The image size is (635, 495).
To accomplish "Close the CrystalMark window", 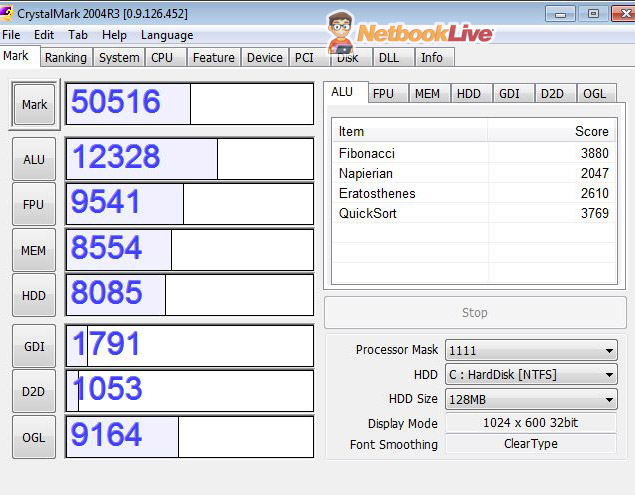I will tap(624, 14).
